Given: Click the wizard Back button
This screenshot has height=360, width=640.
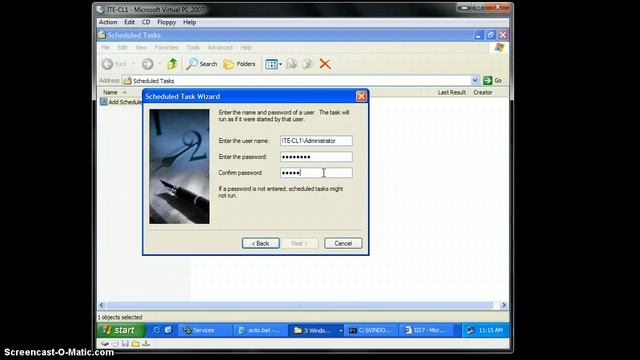Looking at the screenshot, I should click(x=260, y=243).
